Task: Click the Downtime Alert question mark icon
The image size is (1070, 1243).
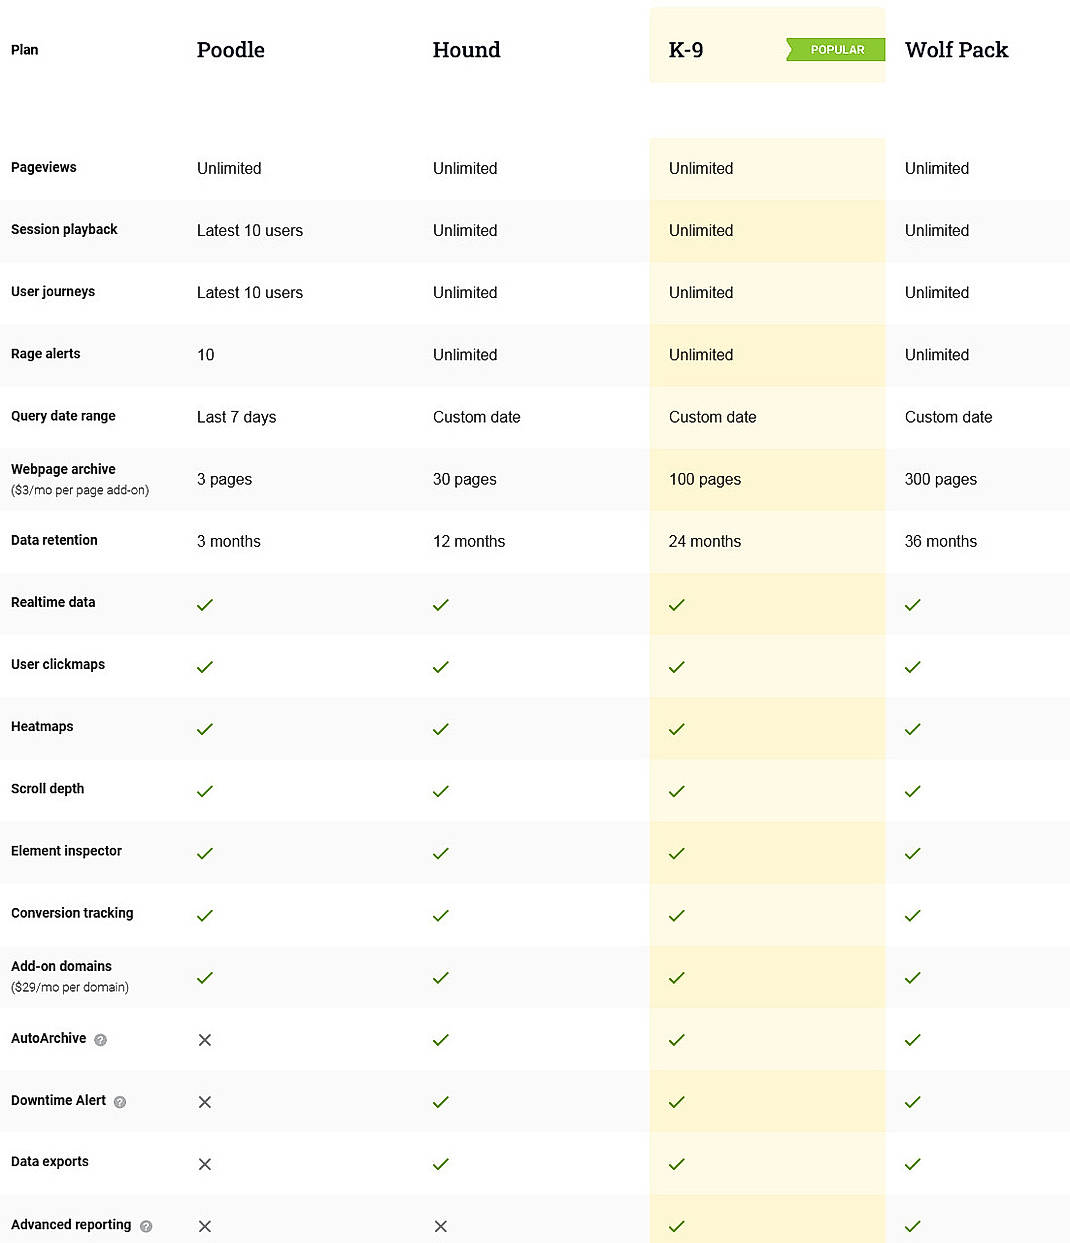Action: pos(119,1102)
